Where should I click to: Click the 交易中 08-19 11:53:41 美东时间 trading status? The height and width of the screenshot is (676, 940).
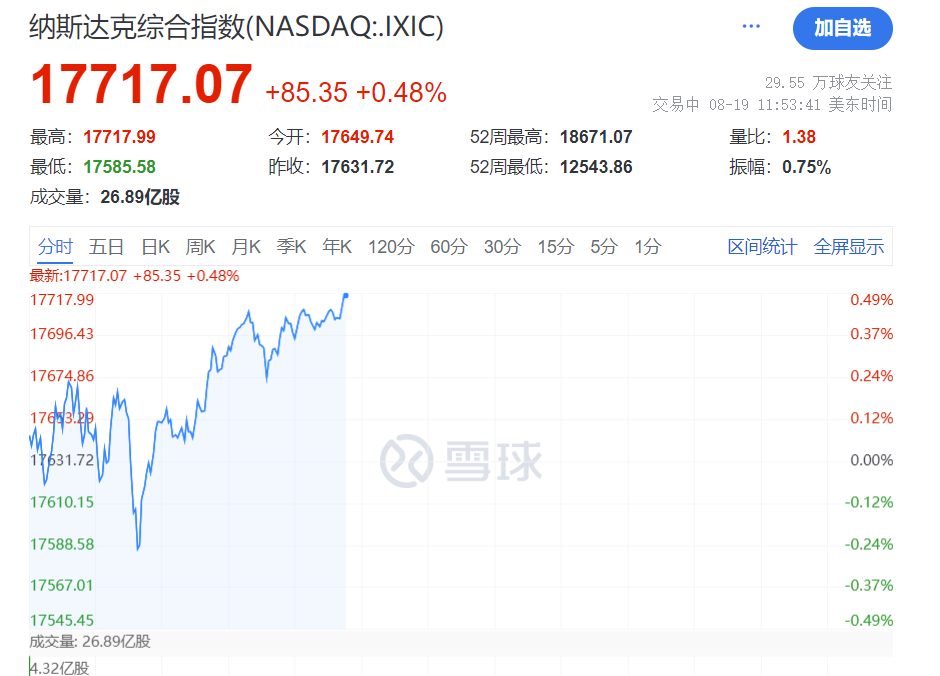click(772, 104)
